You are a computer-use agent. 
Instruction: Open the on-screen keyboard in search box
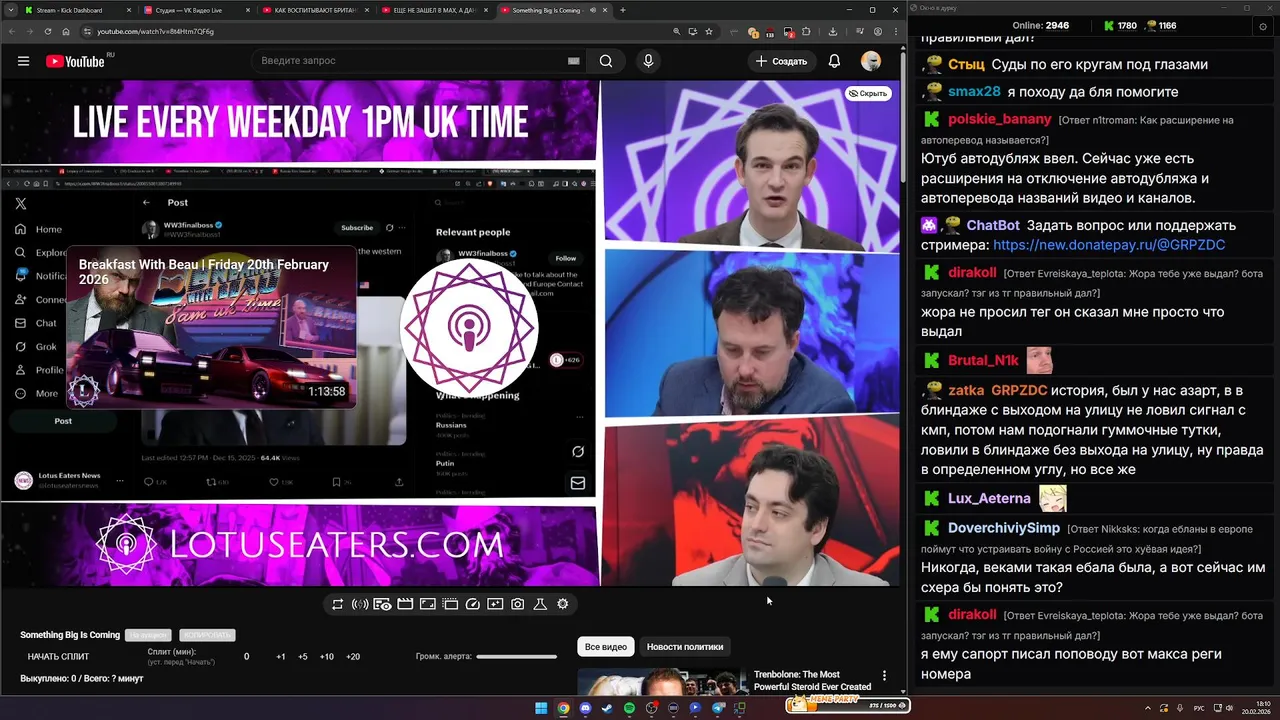pyautogui.click(x=574, y=61)
